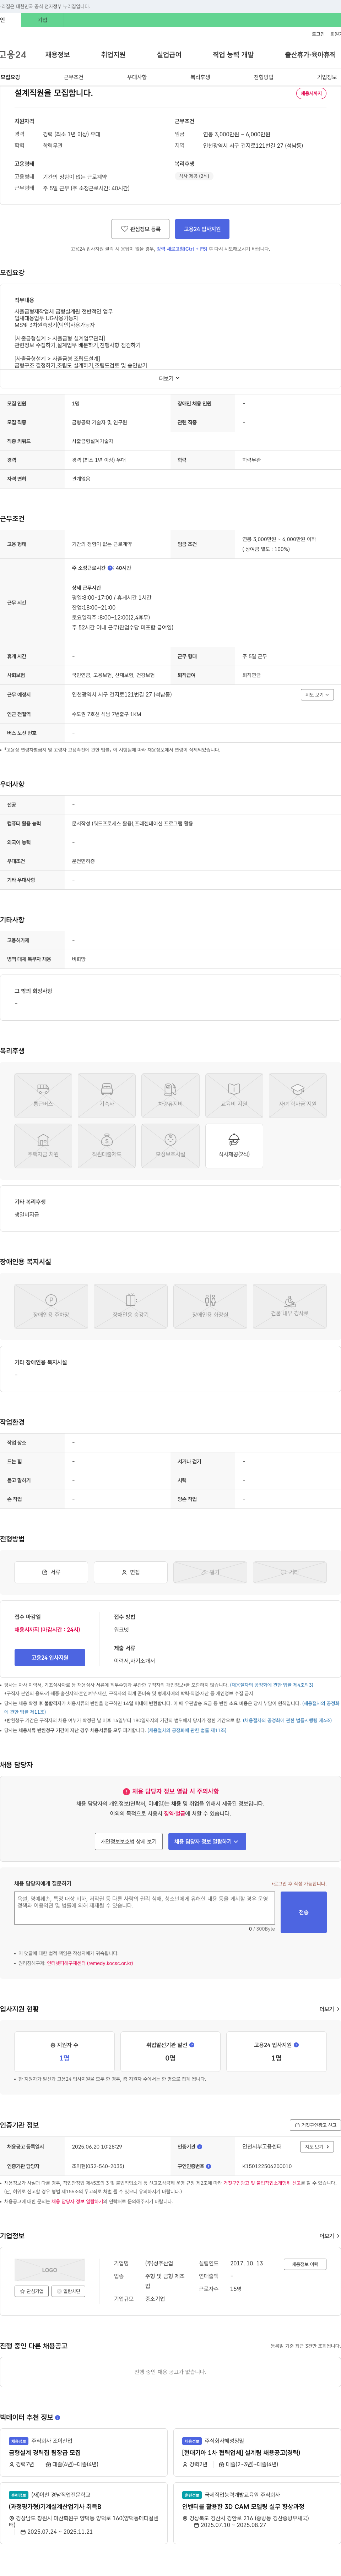Click 개인정보보호법 상세 보기 button
The image size is (341, 2576).
point(129,1841)
